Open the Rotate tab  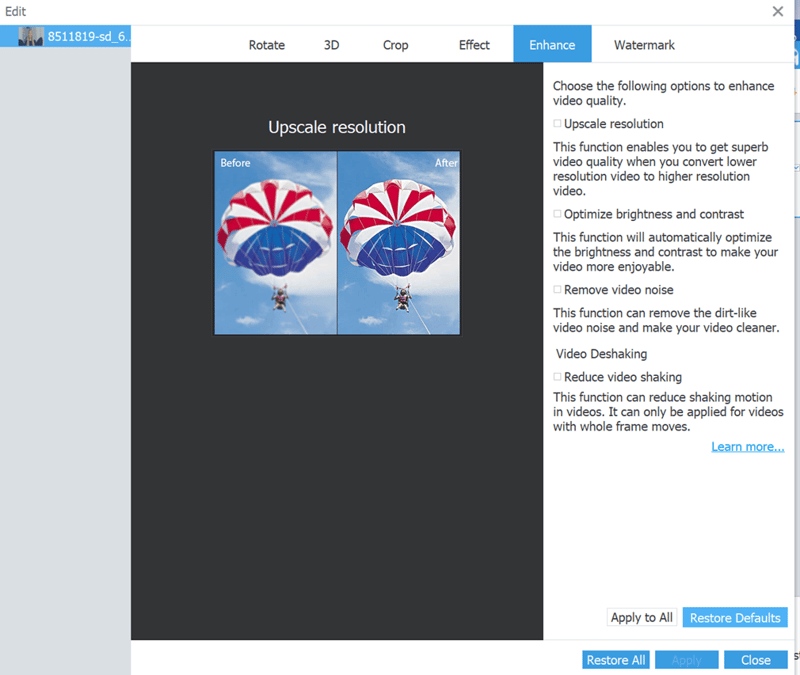(x=267, y=45)
